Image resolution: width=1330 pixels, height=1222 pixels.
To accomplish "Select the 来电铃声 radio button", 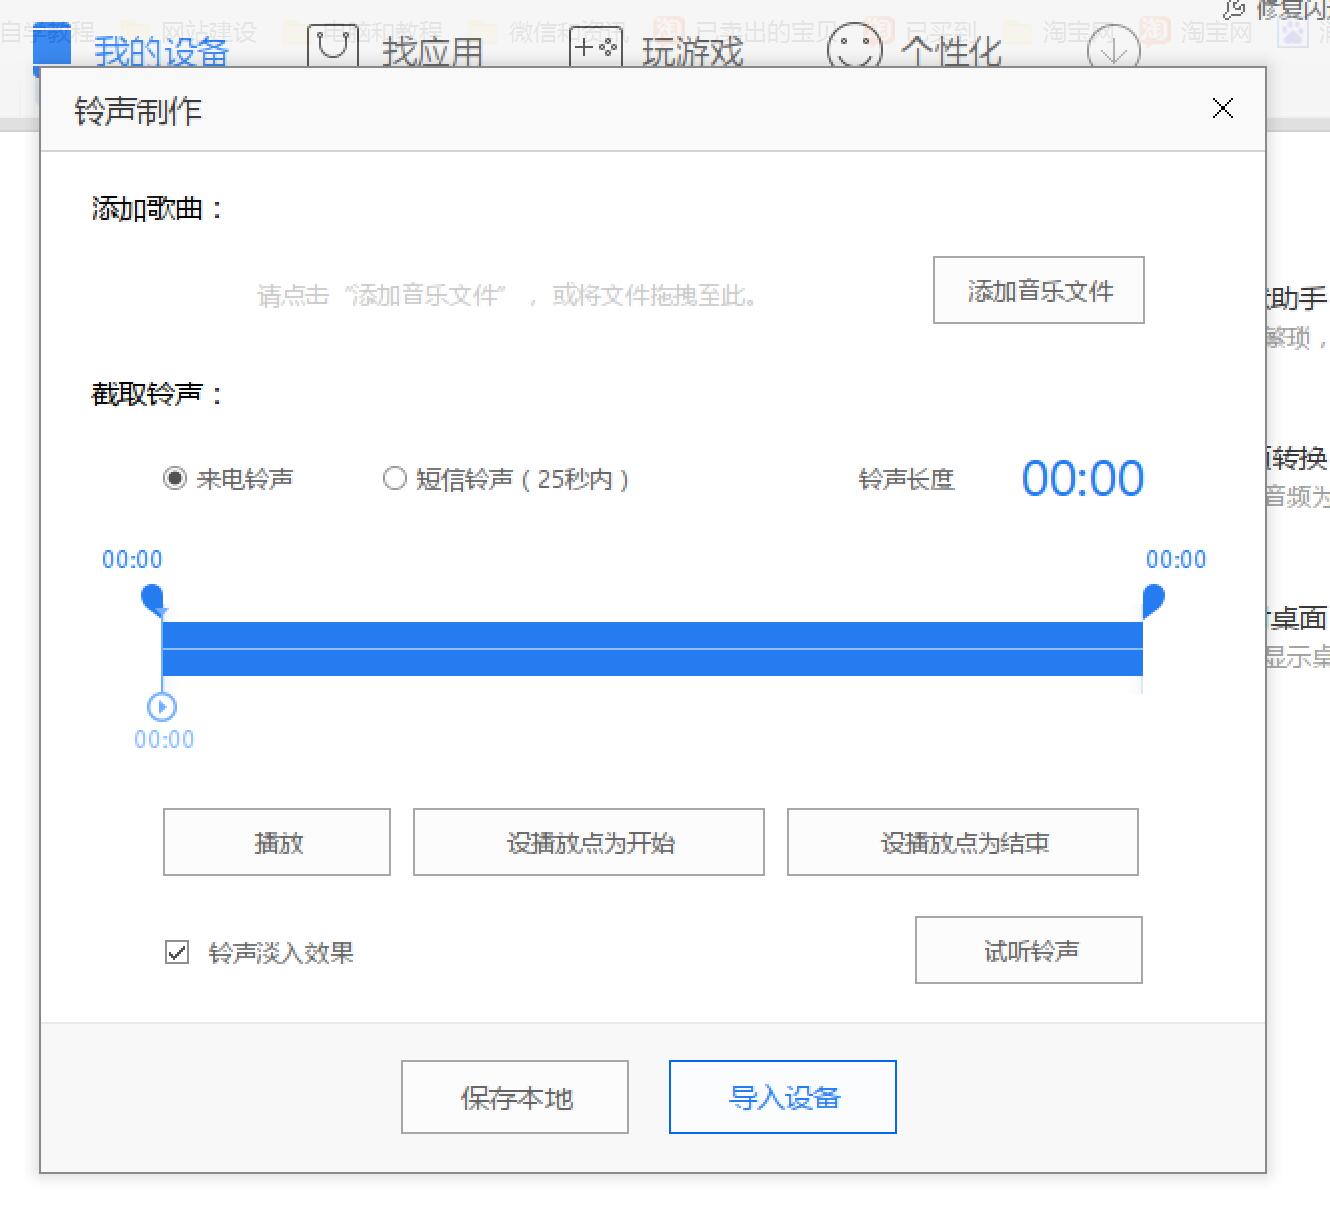I will click(x=175, y=479).
